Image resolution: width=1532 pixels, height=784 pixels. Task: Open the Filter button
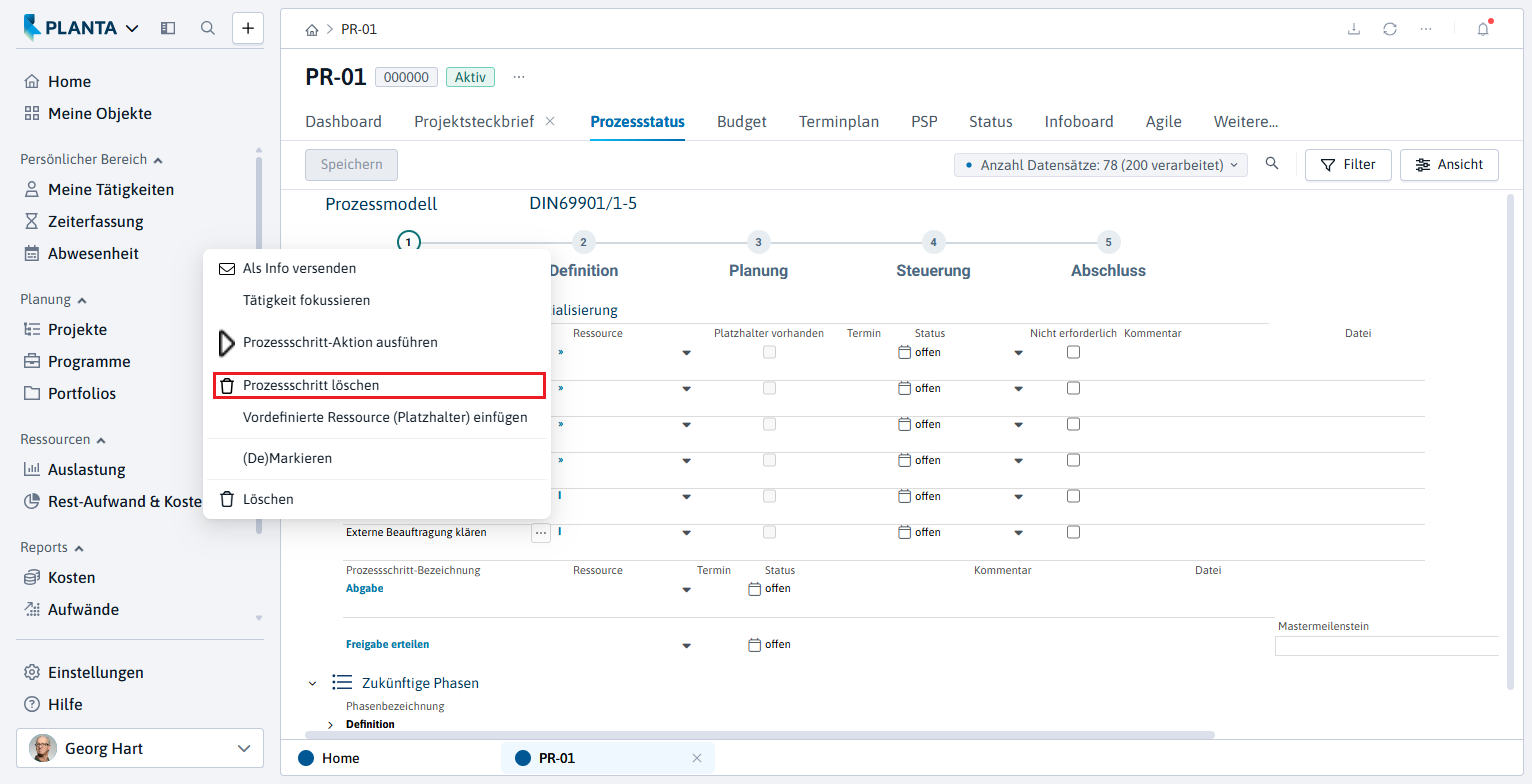pyautogui.click(x=1348, y=164)
